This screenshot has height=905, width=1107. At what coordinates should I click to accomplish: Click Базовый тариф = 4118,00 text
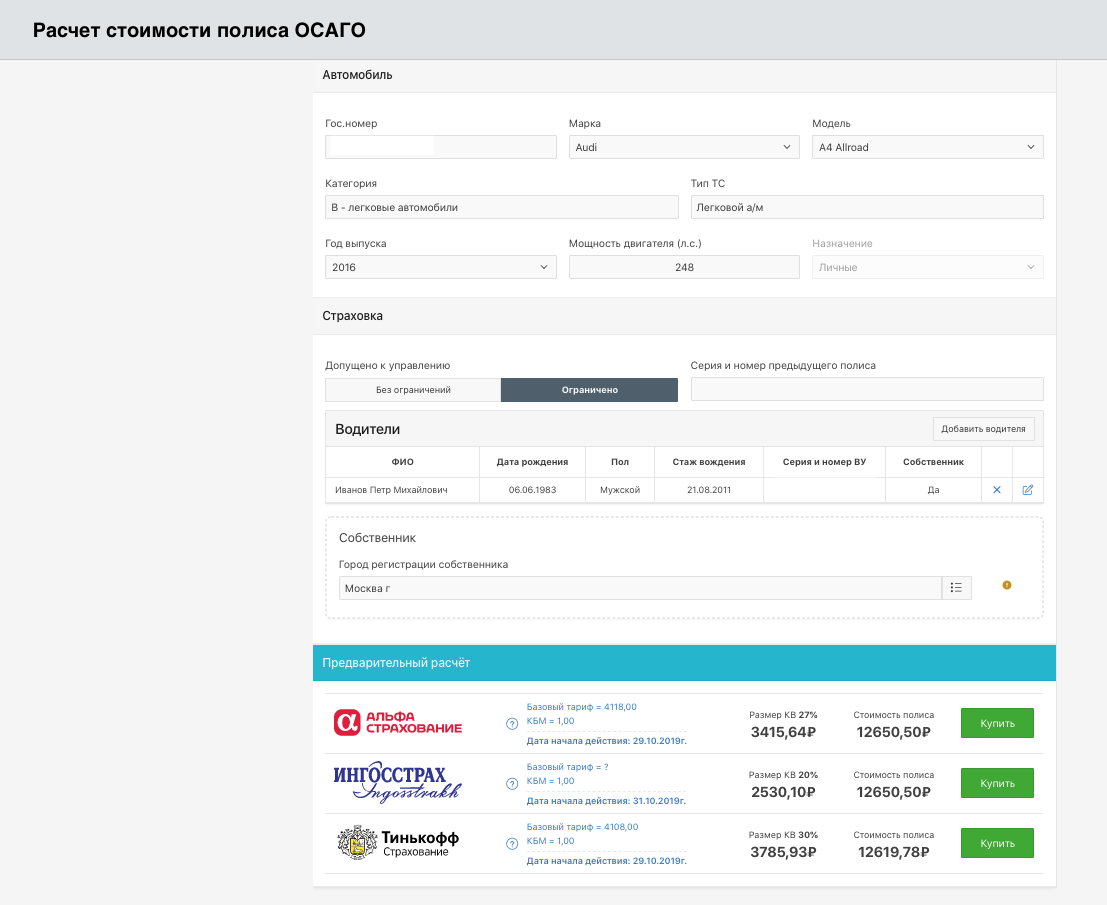(x=582, y=707)
